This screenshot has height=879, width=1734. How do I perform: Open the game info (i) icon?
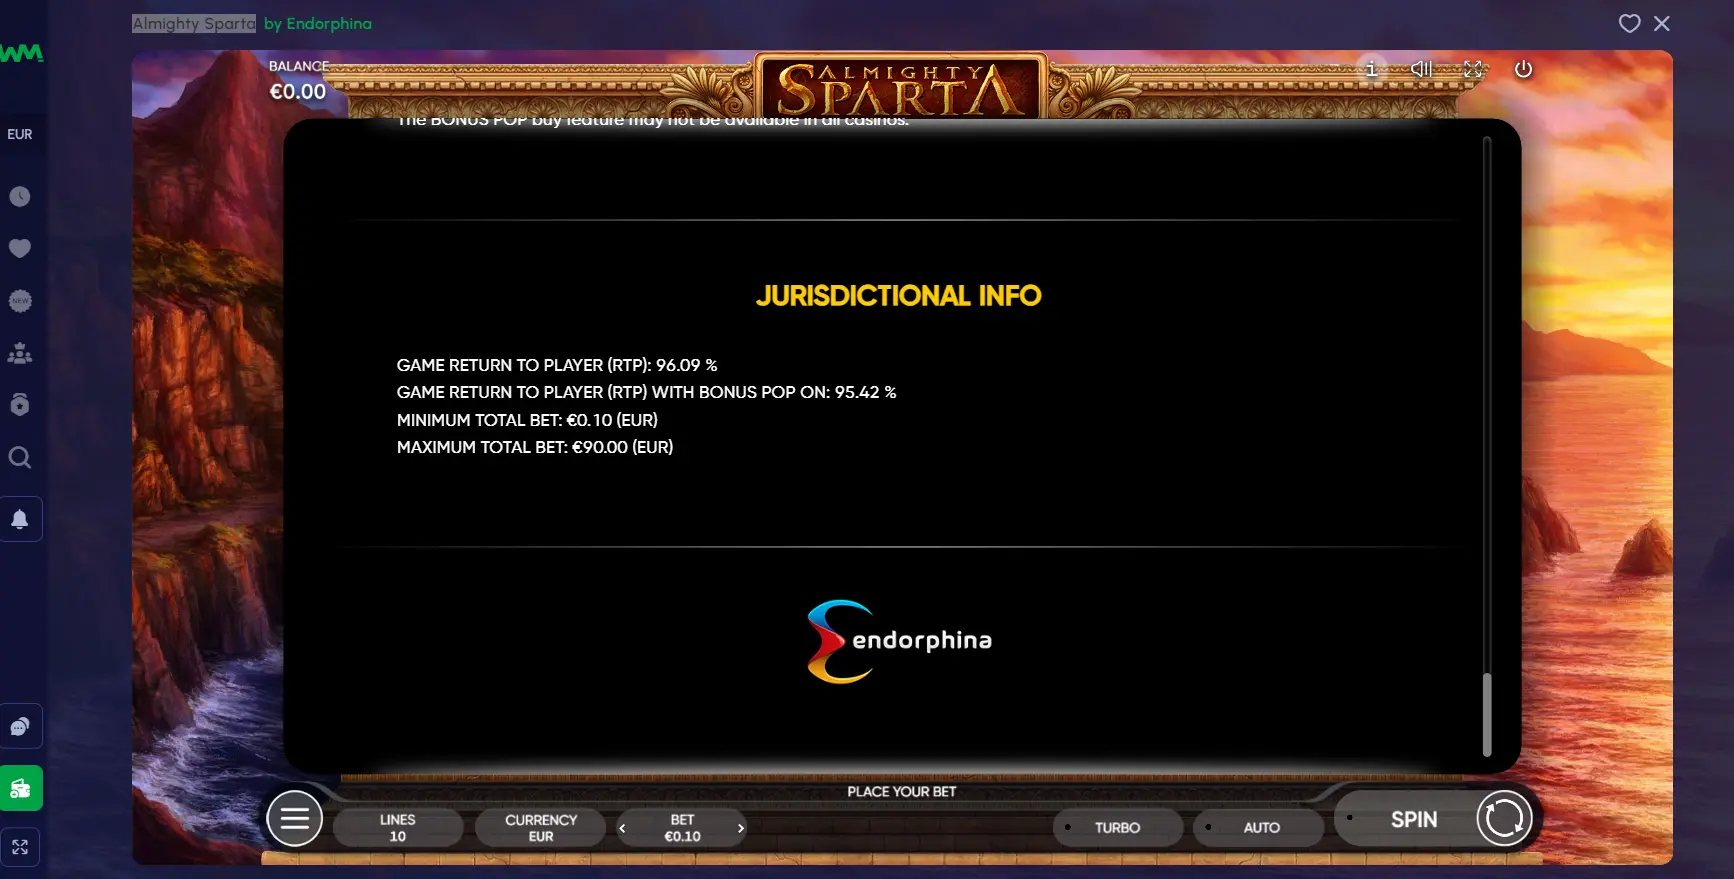1371,69
